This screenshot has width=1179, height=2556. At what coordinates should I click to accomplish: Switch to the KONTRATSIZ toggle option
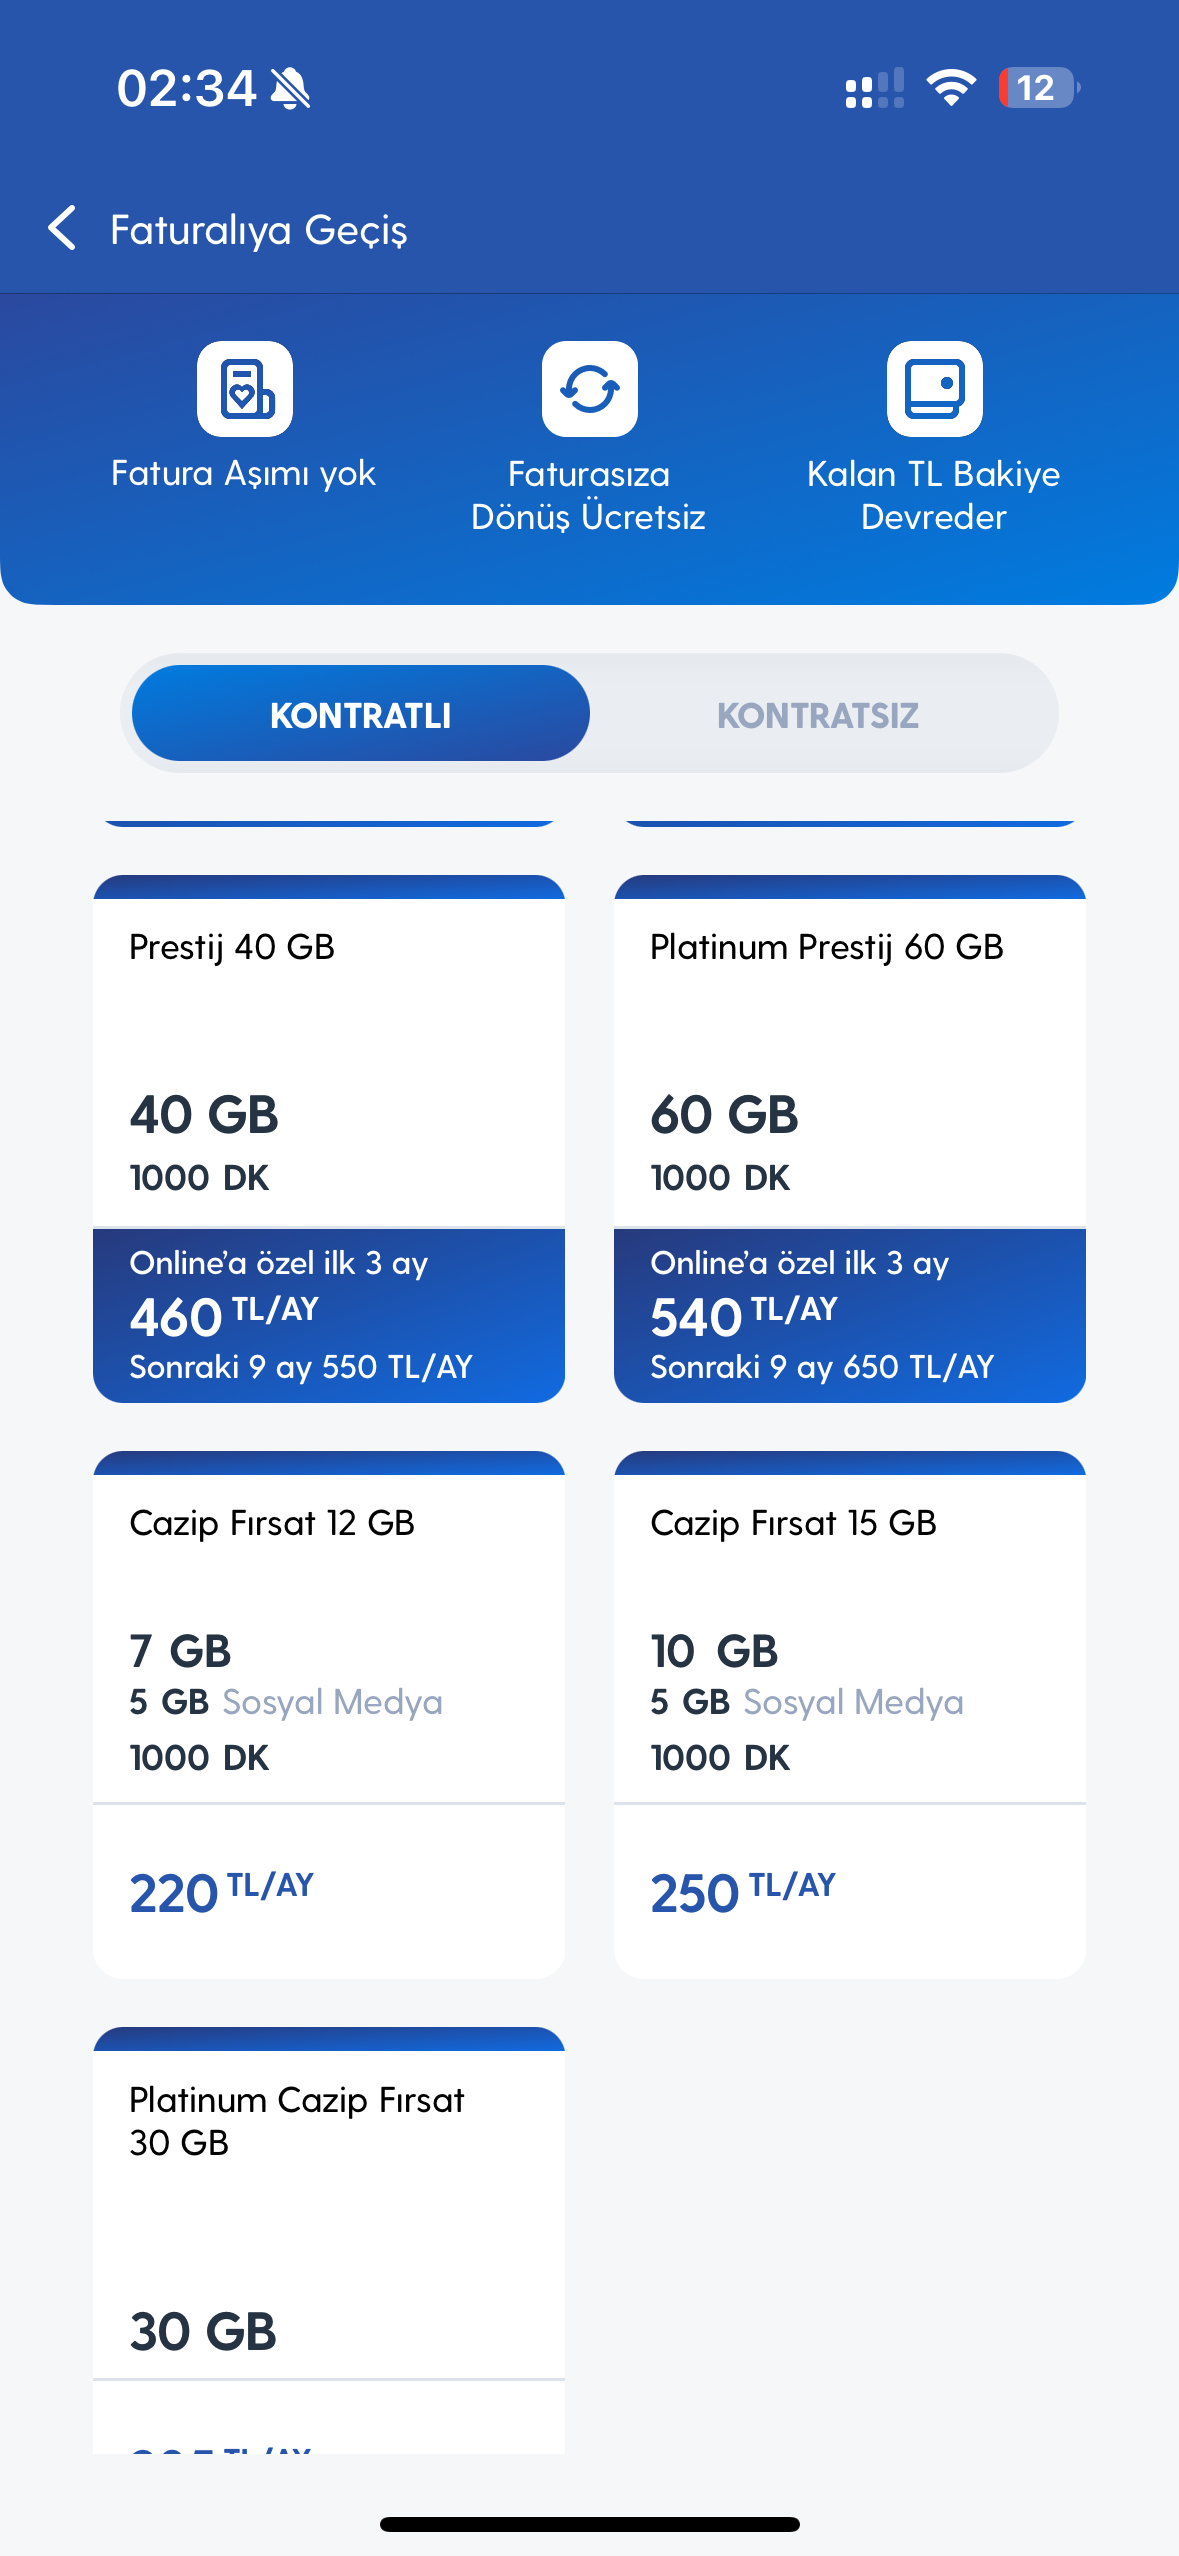818,715
